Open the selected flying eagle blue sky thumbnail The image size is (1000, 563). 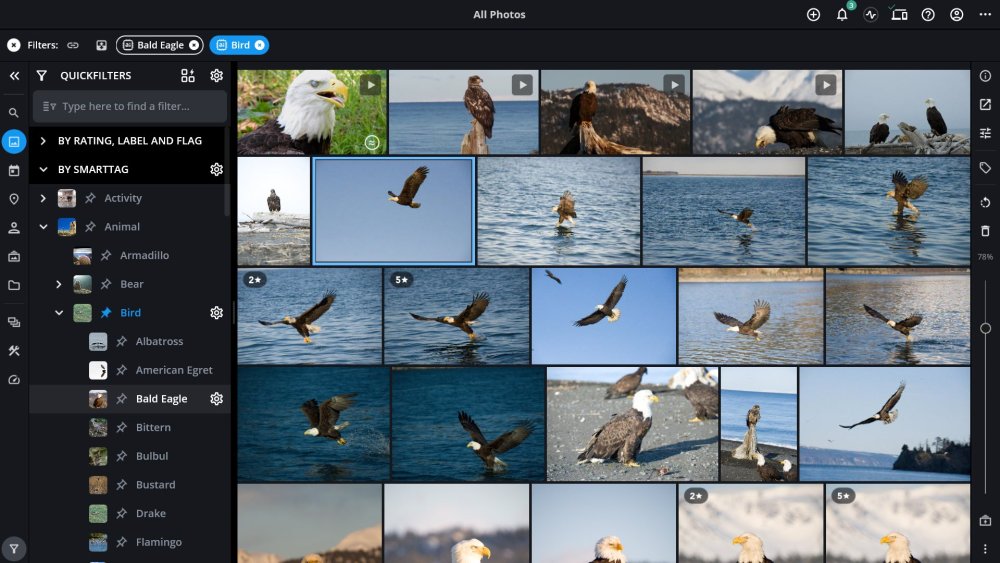(393, 211)
